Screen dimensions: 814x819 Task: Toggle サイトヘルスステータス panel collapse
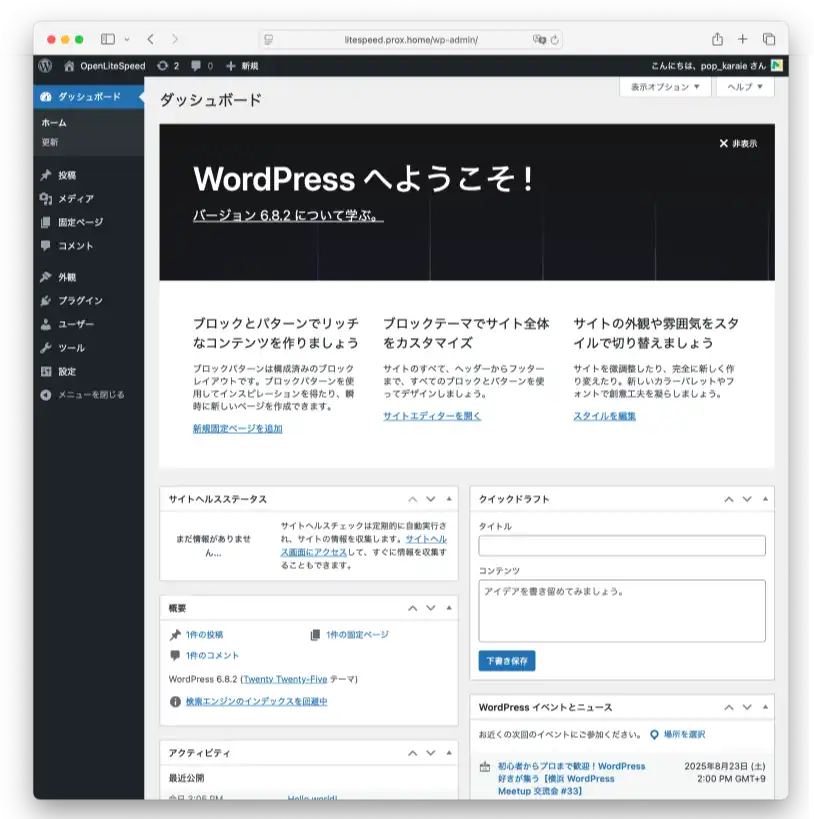(x=449, y=499)
